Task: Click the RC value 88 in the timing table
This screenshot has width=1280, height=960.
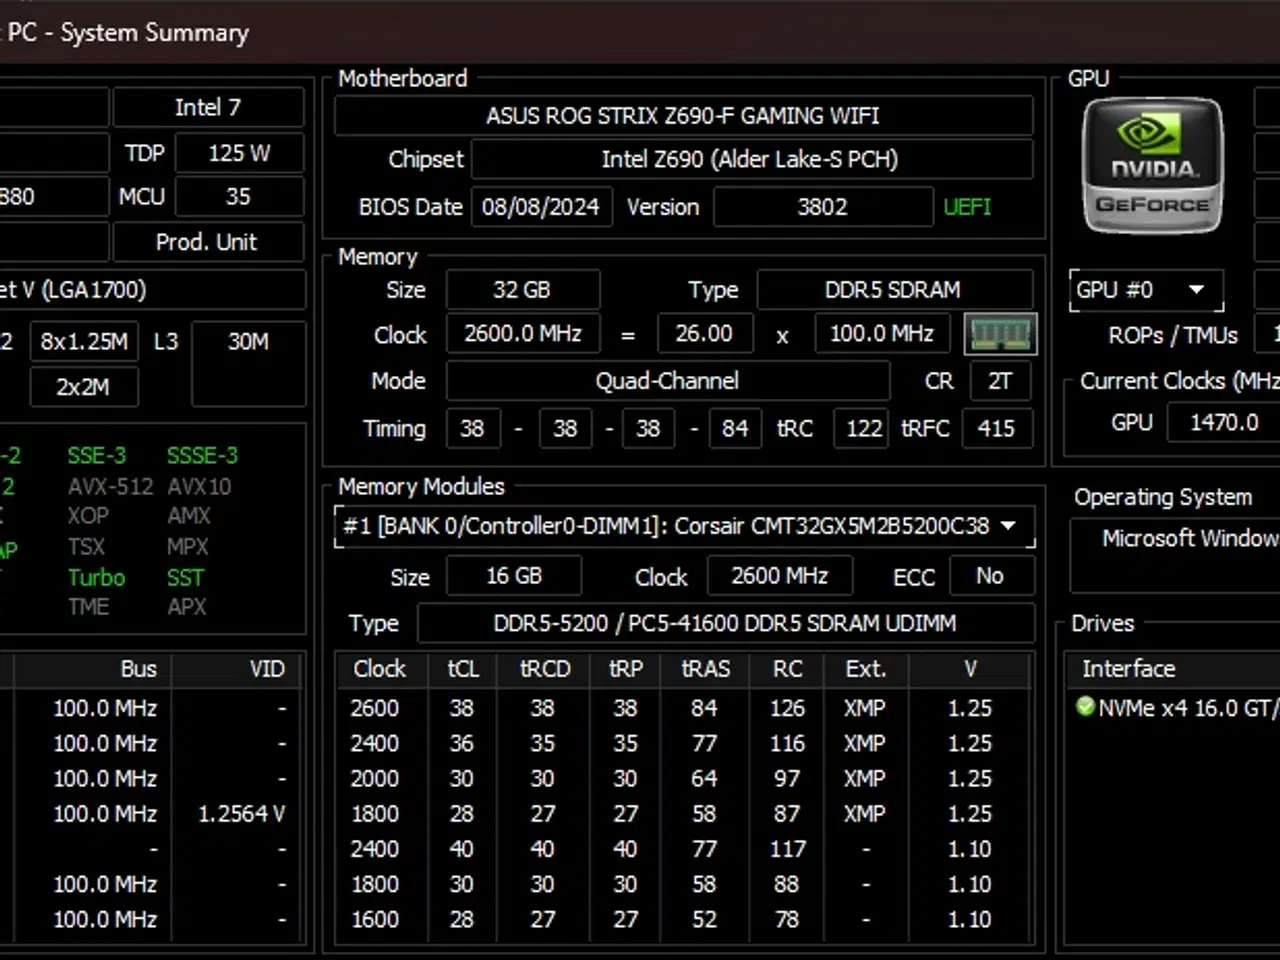Action: point(787,884)
